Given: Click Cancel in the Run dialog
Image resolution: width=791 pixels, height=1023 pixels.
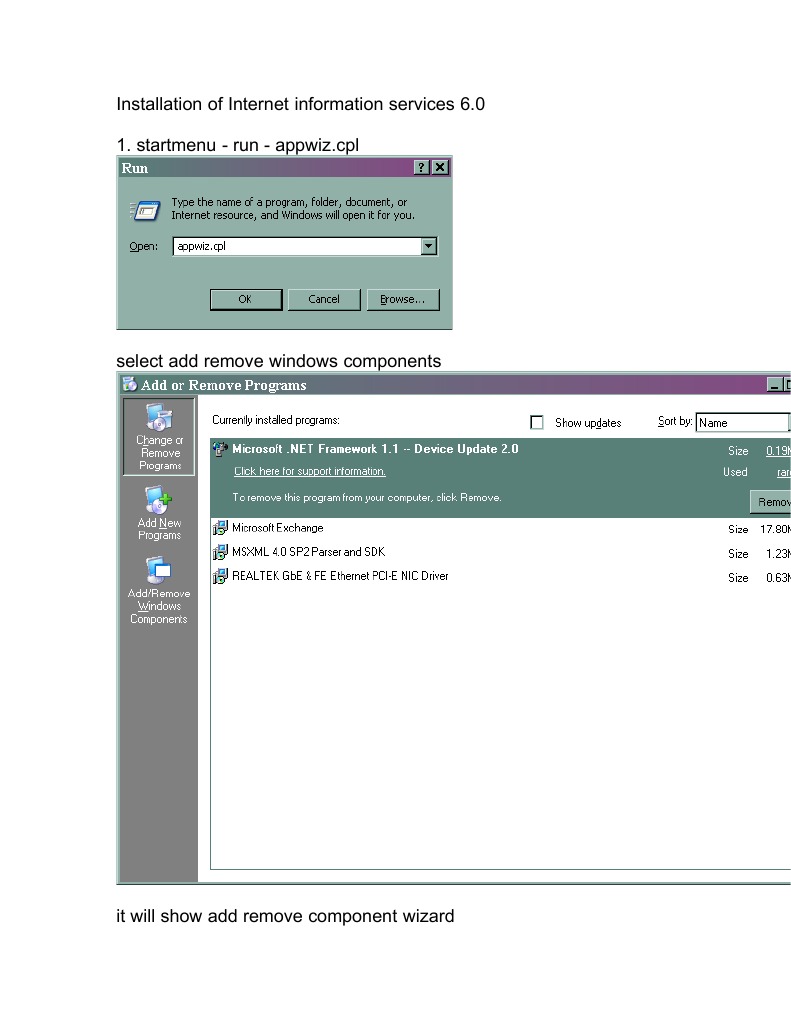Looking at the screenshot, I should coord(324,299).
